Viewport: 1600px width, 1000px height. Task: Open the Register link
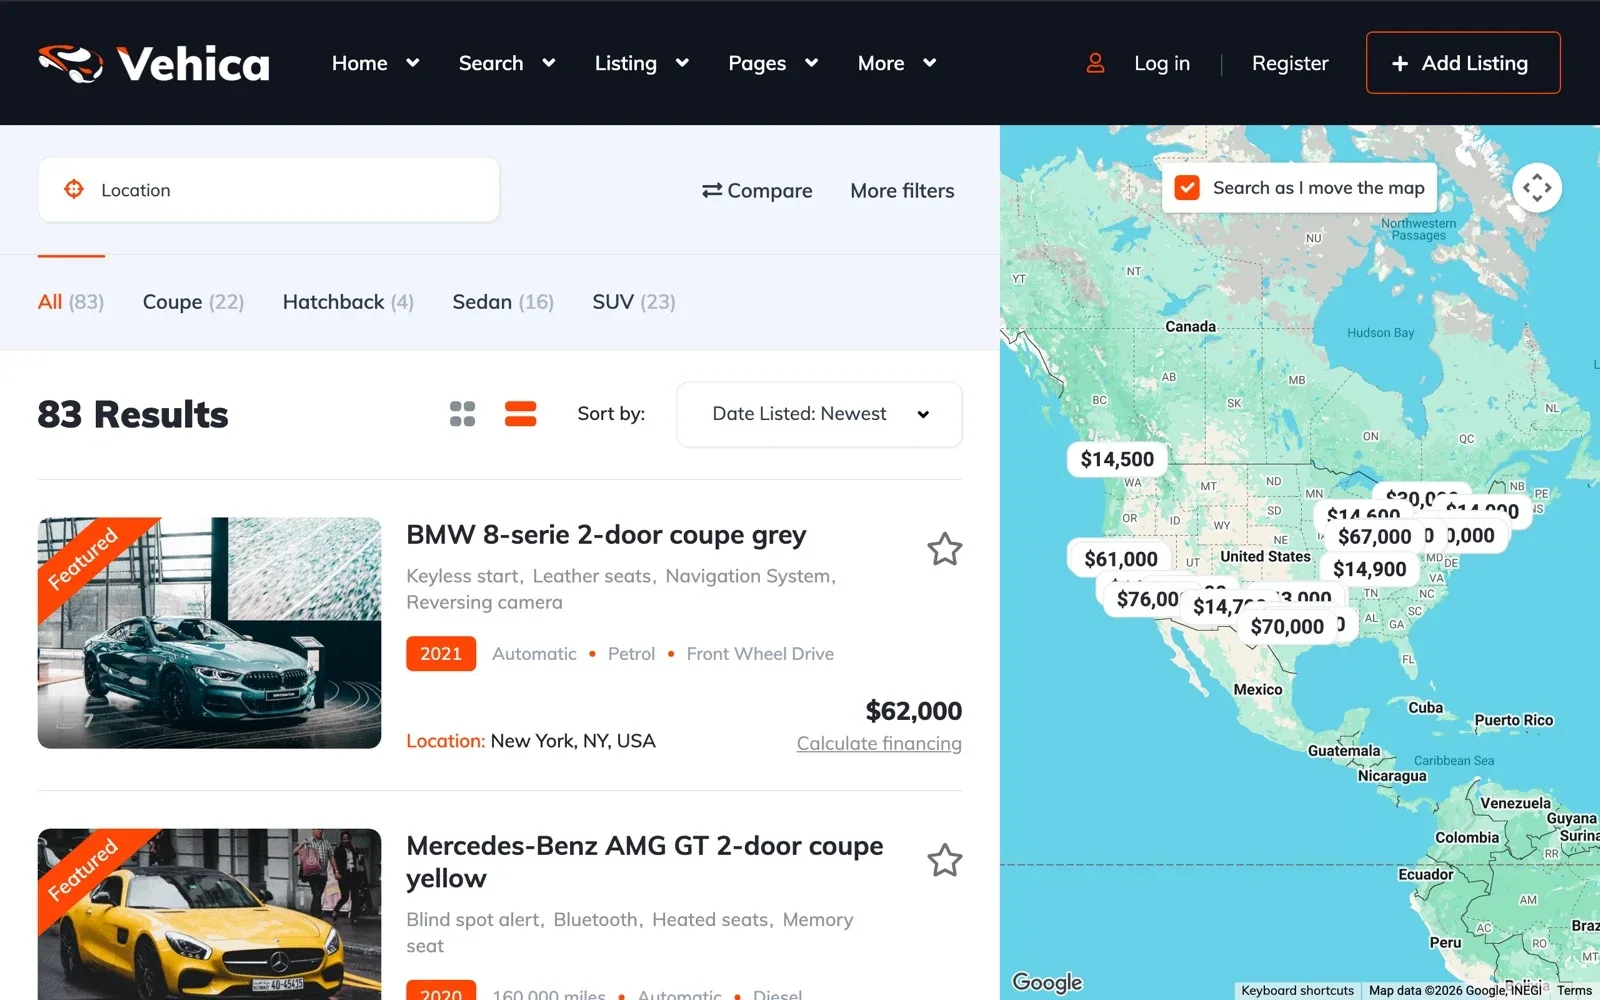click(x=1290, y=63)
